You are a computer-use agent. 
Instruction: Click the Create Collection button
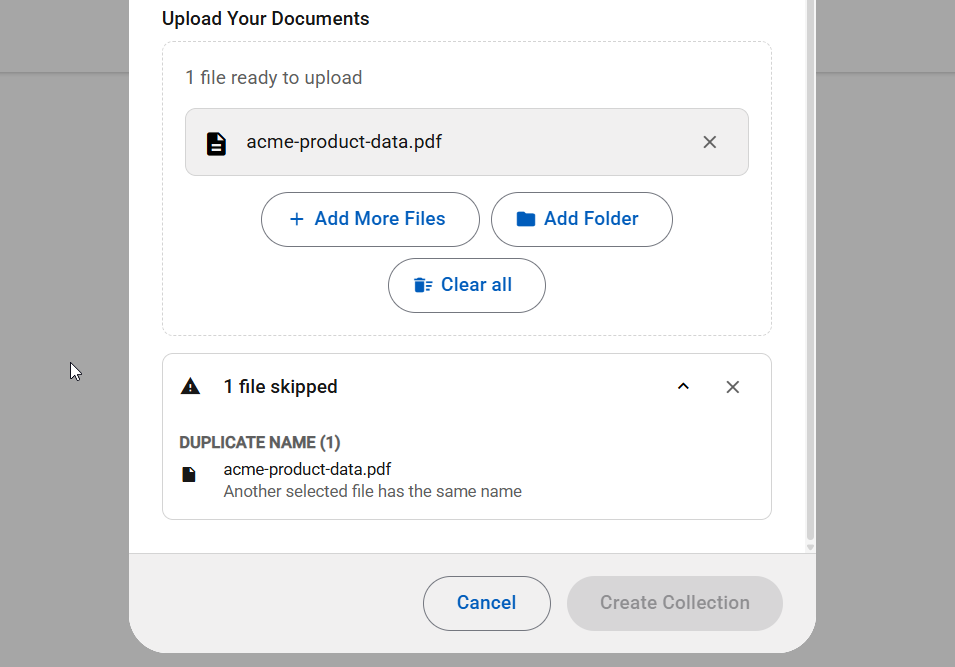pyautogui.click(x=675, y=603)
